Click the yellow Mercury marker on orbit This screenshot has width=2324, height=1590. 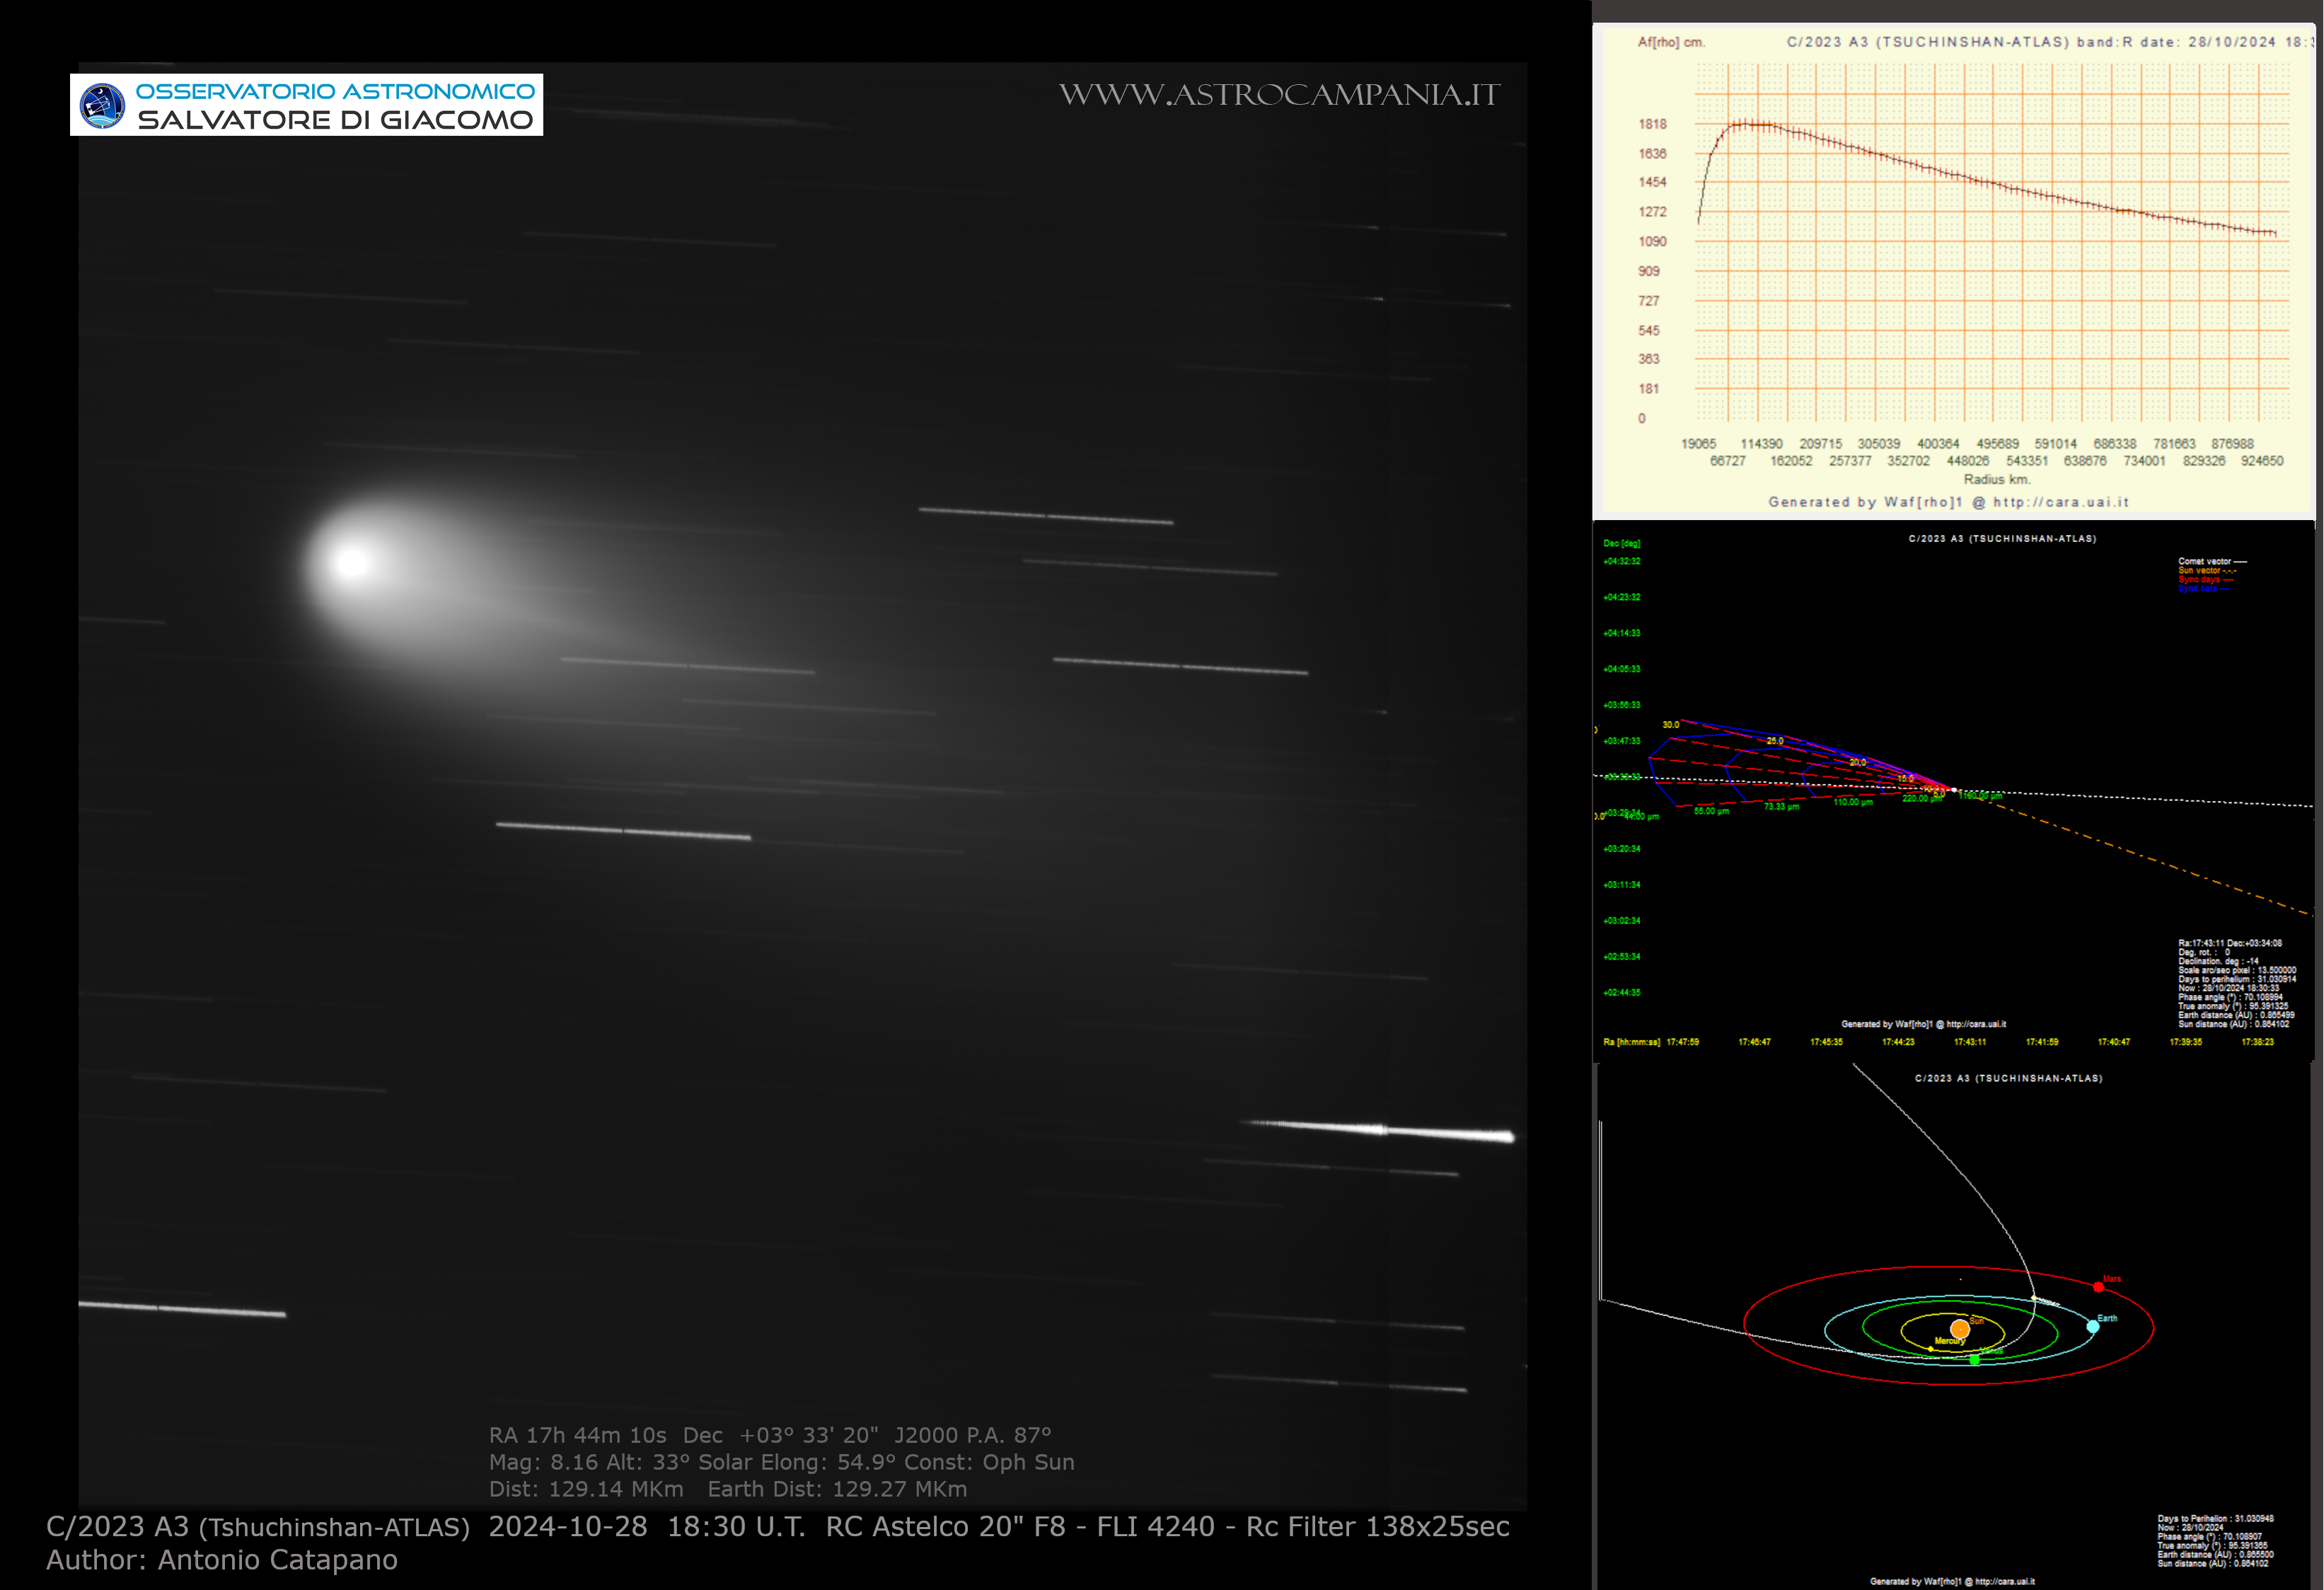1930,1349
